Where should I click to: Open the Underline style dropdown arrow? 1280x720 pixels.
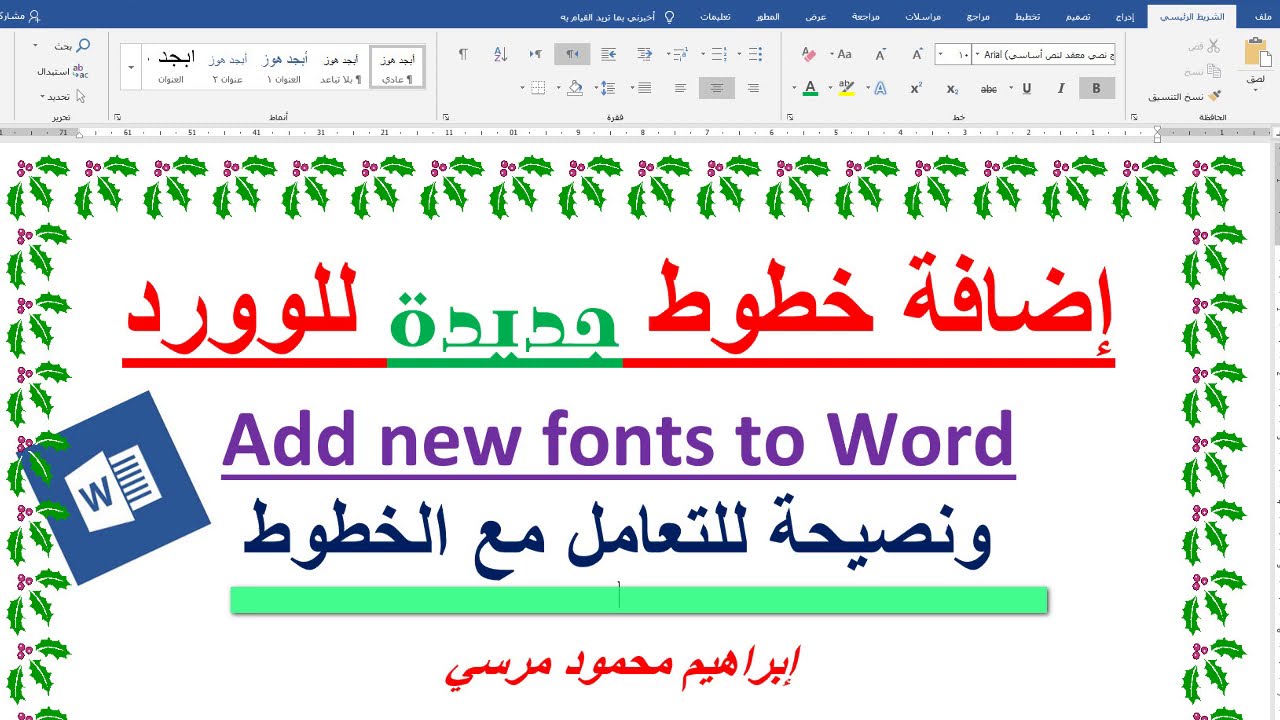[1011, 88]
